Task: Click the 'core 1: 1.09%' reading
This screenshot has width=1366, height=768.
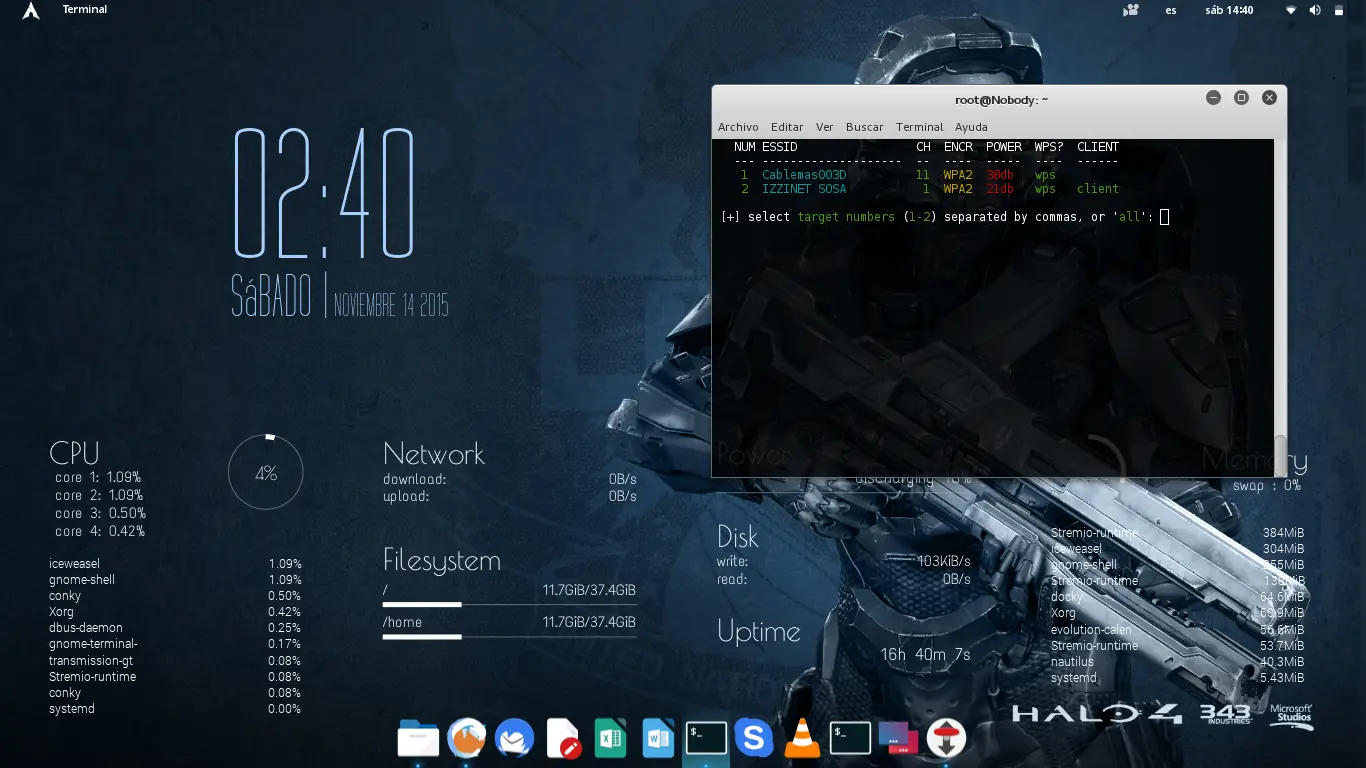Action: click(x=98, y=478)
